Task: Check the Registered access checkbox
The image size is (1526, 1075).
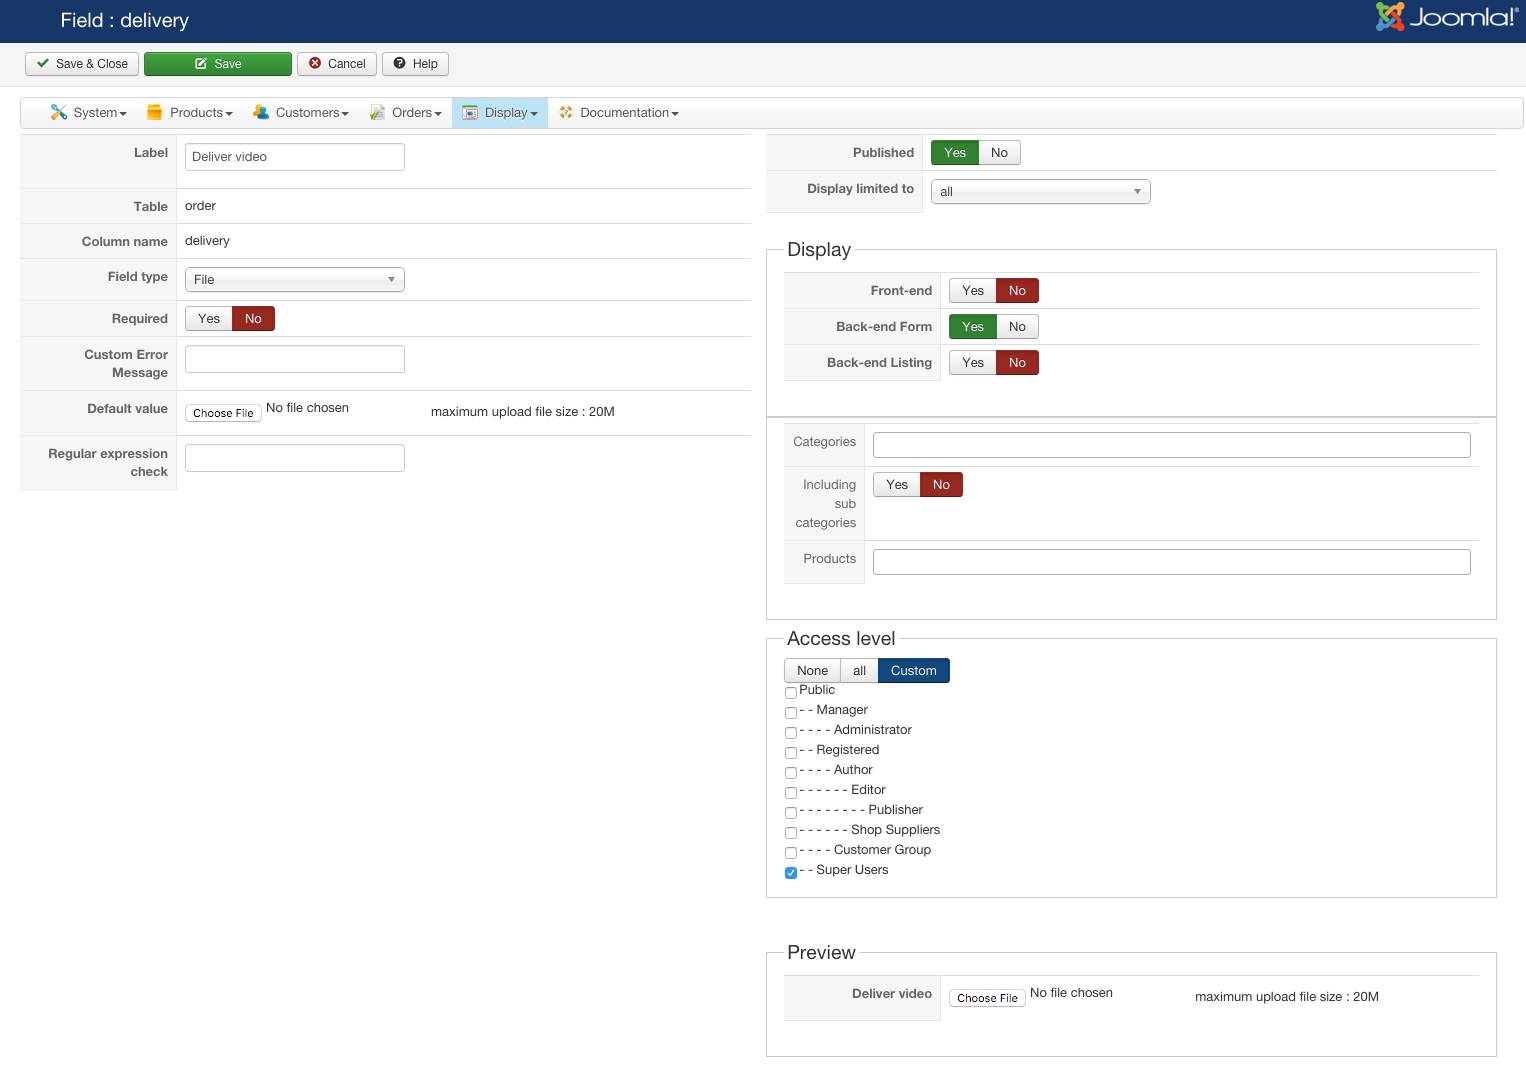Action: [791, 753]
